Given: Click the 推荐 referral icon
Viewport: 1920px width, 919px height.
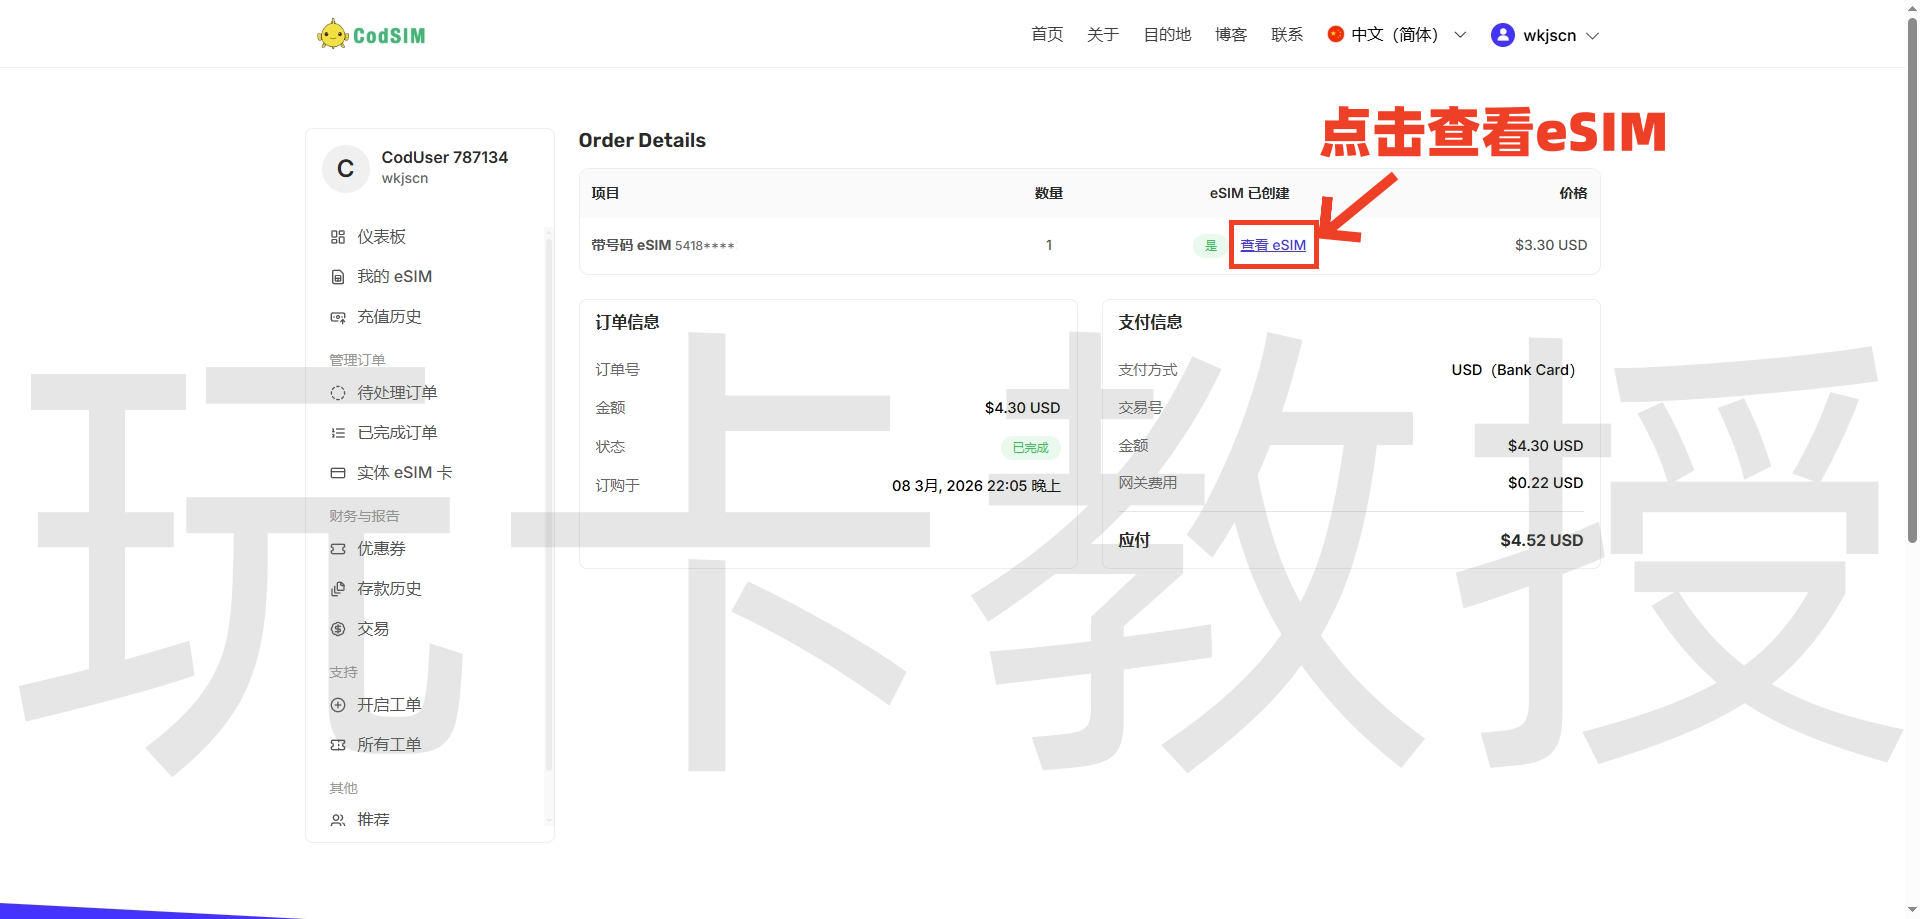Looking at the screenshot, I should 338,819.
